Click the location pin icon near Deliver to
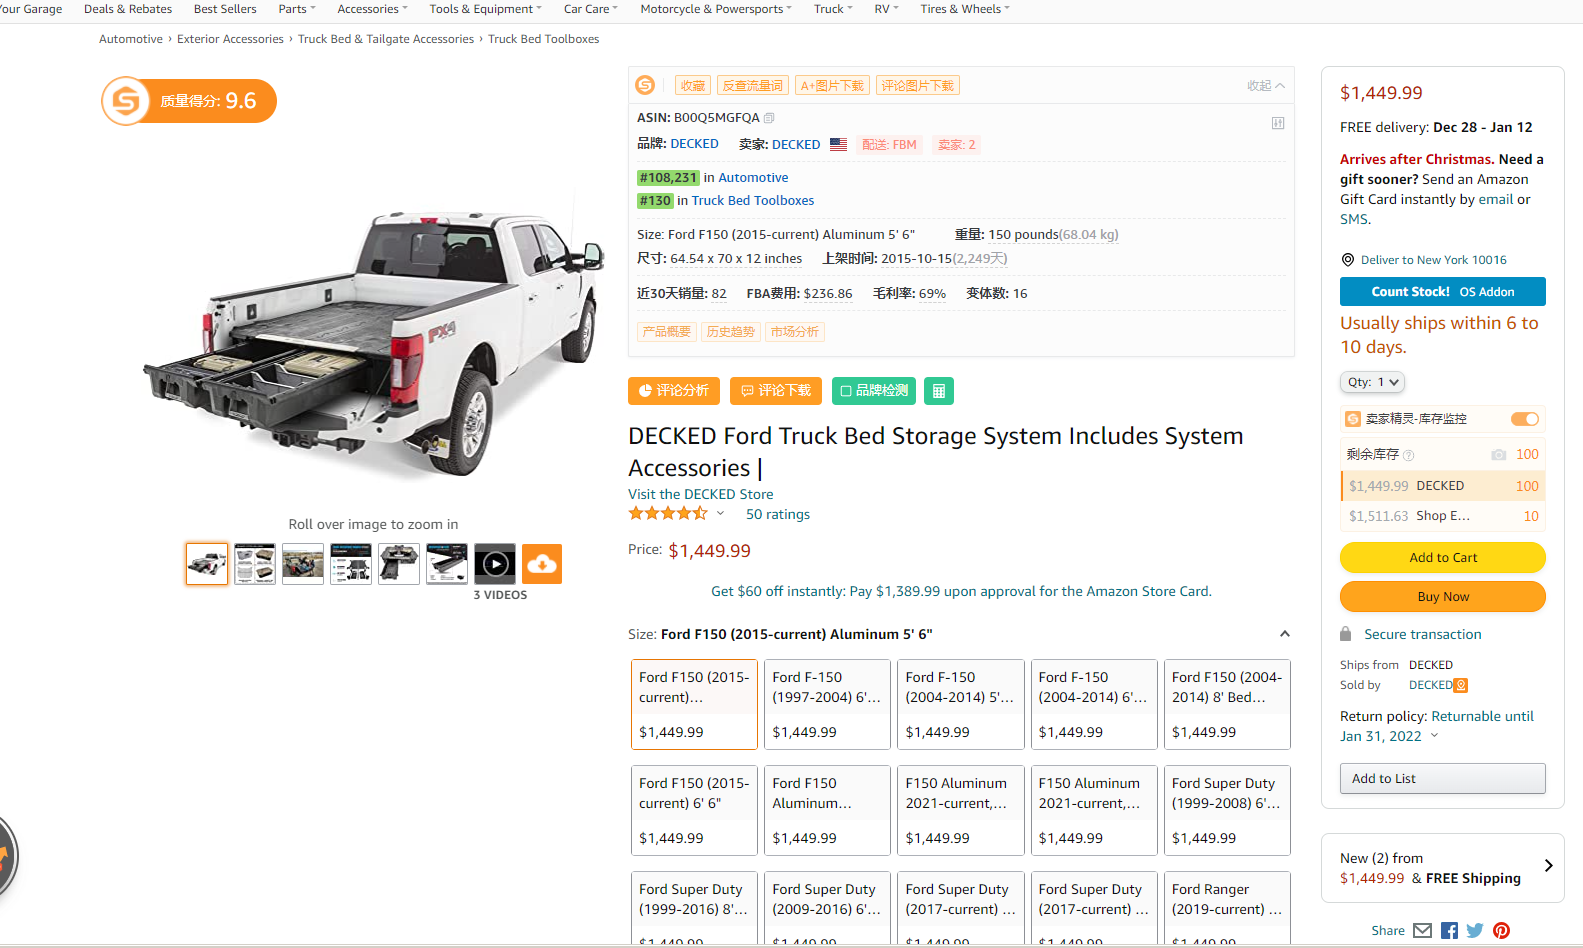Viewport: 1583px width, 948px height. pos(1347,260)
